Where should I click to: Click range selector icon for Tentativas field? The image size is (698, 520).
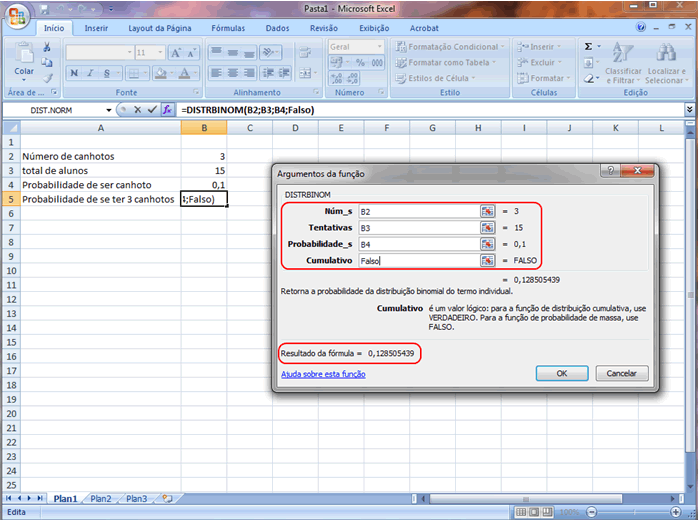487,228
